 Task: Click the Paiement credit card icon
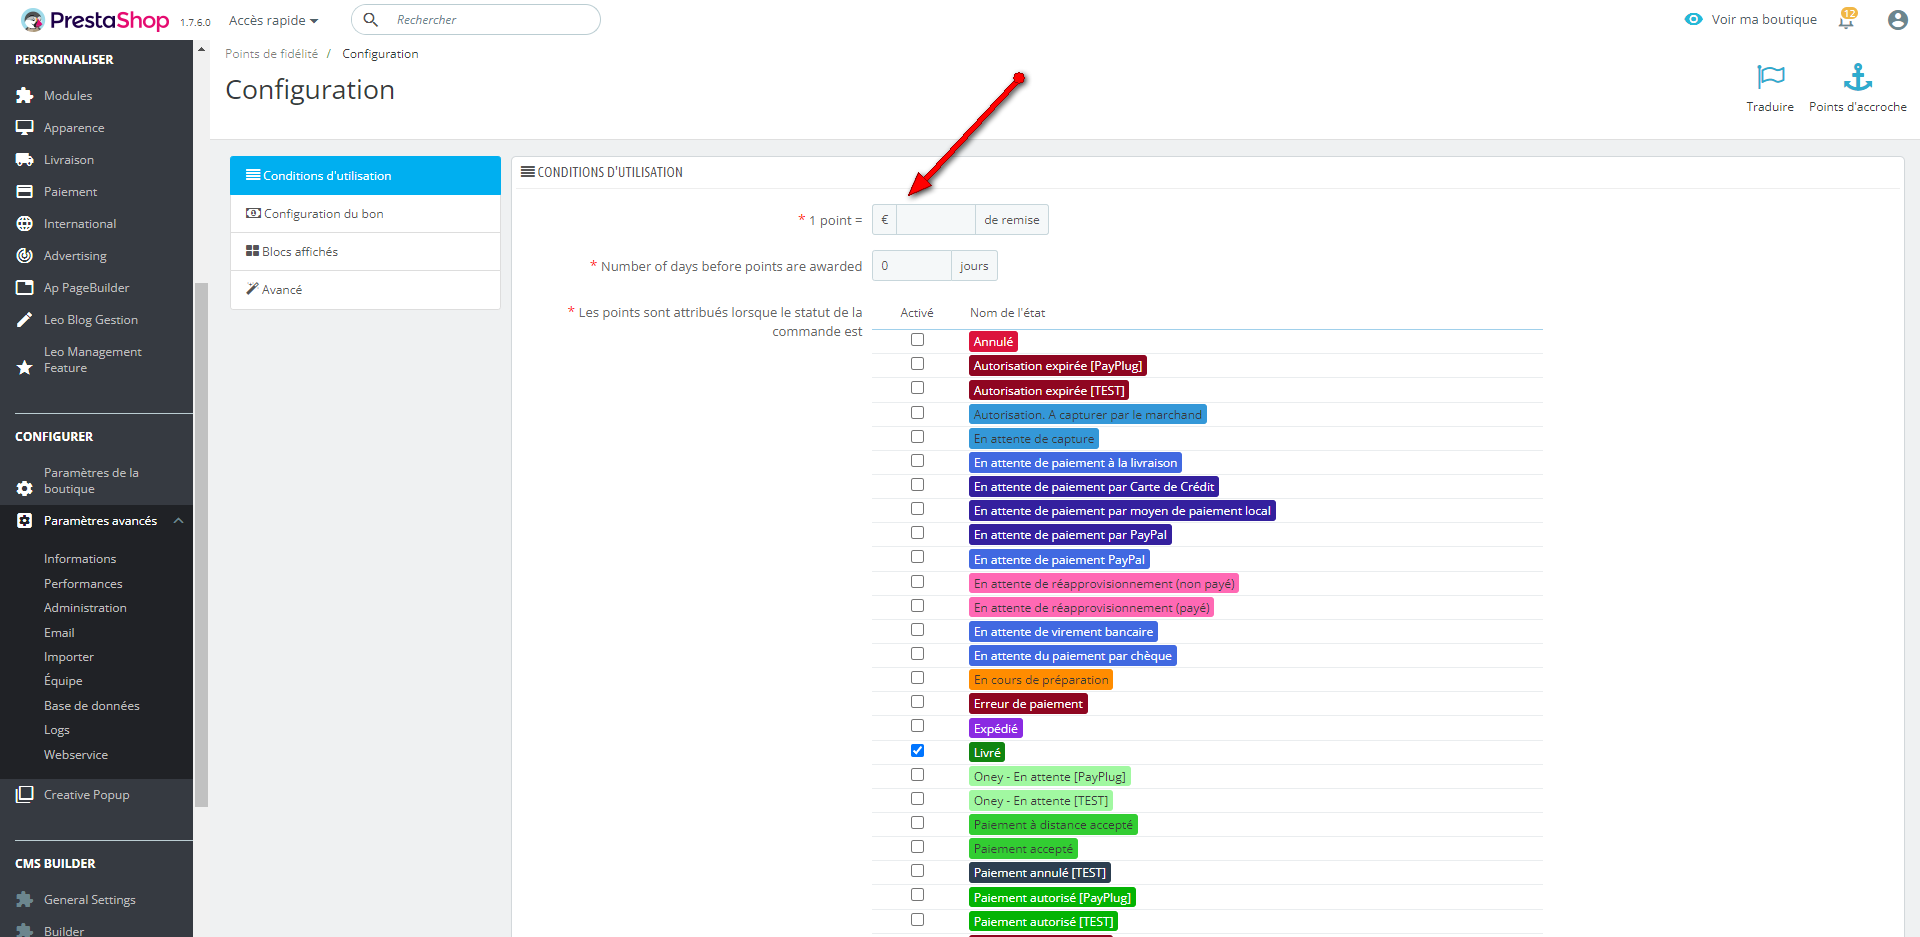pyautogui.click(x=25, y=192)
